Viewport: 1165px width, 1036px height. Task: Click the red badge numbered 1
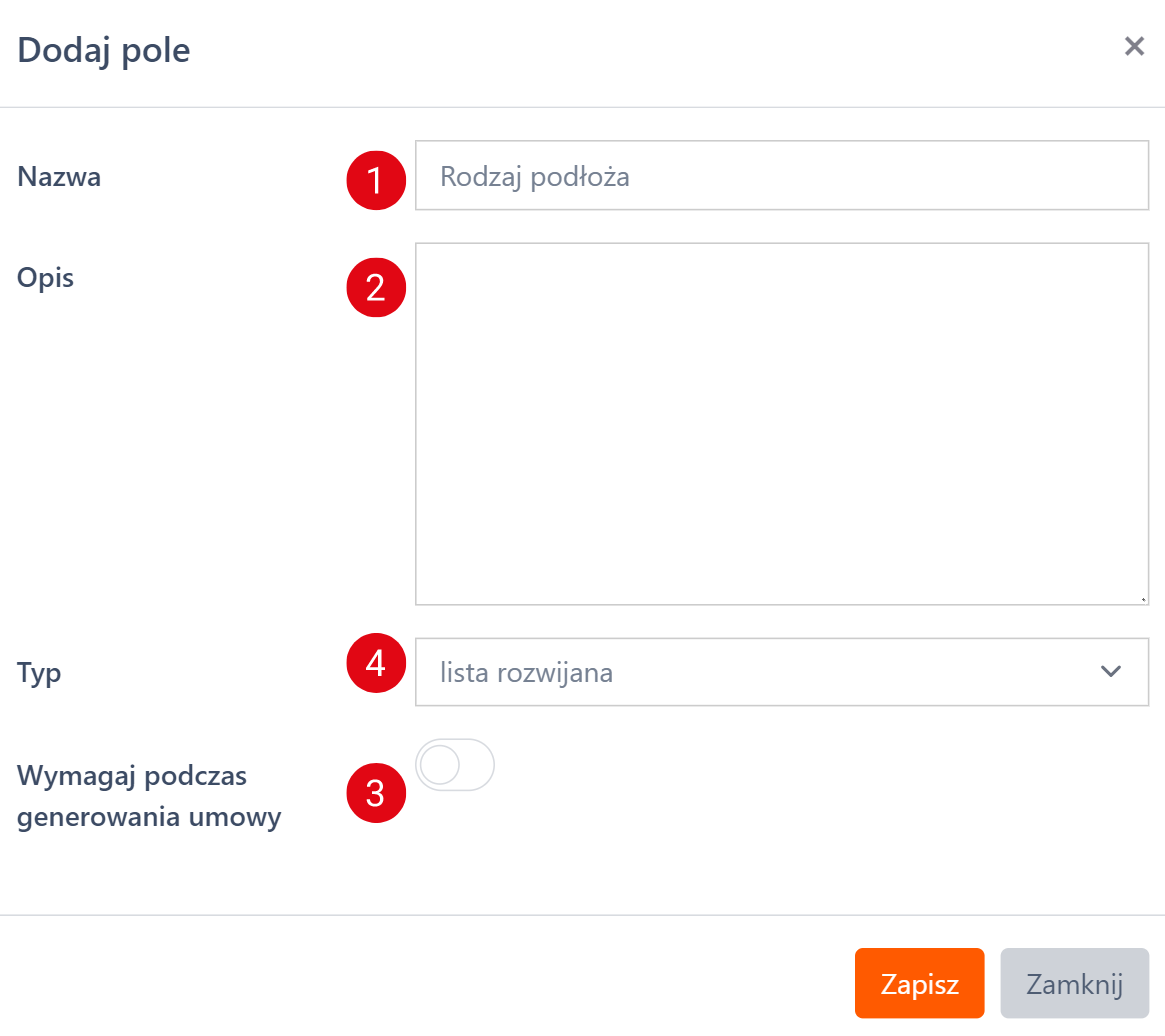click(375, 181)
